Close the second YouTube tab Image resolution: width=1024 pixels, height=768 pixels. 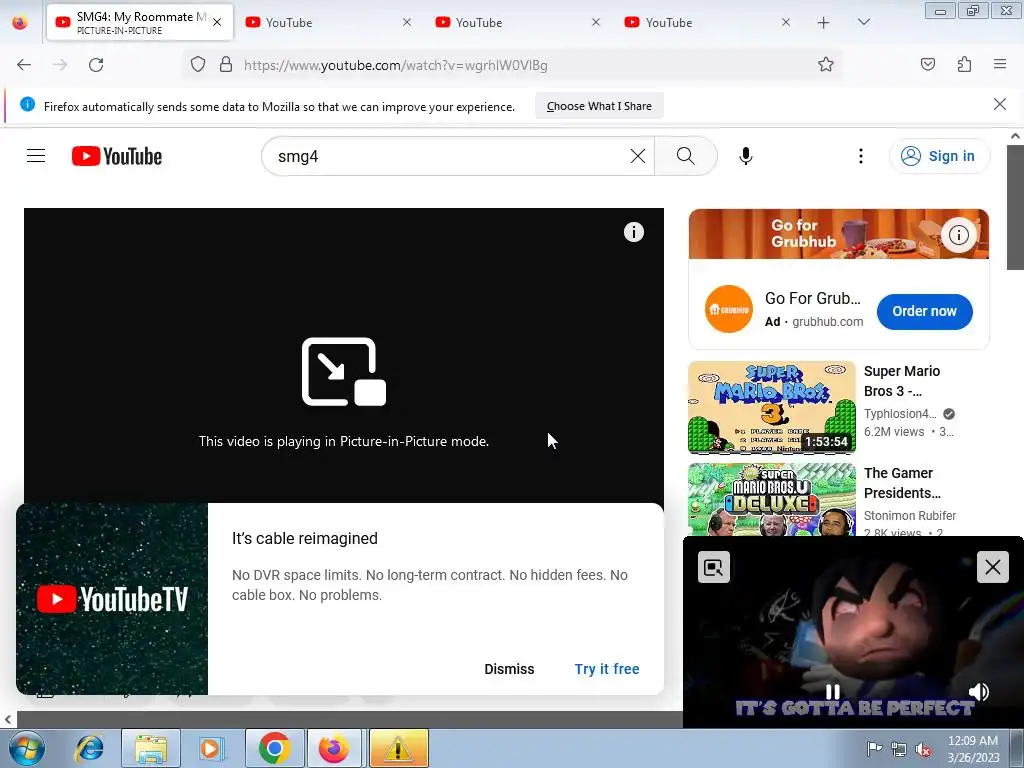coord(407,22)
